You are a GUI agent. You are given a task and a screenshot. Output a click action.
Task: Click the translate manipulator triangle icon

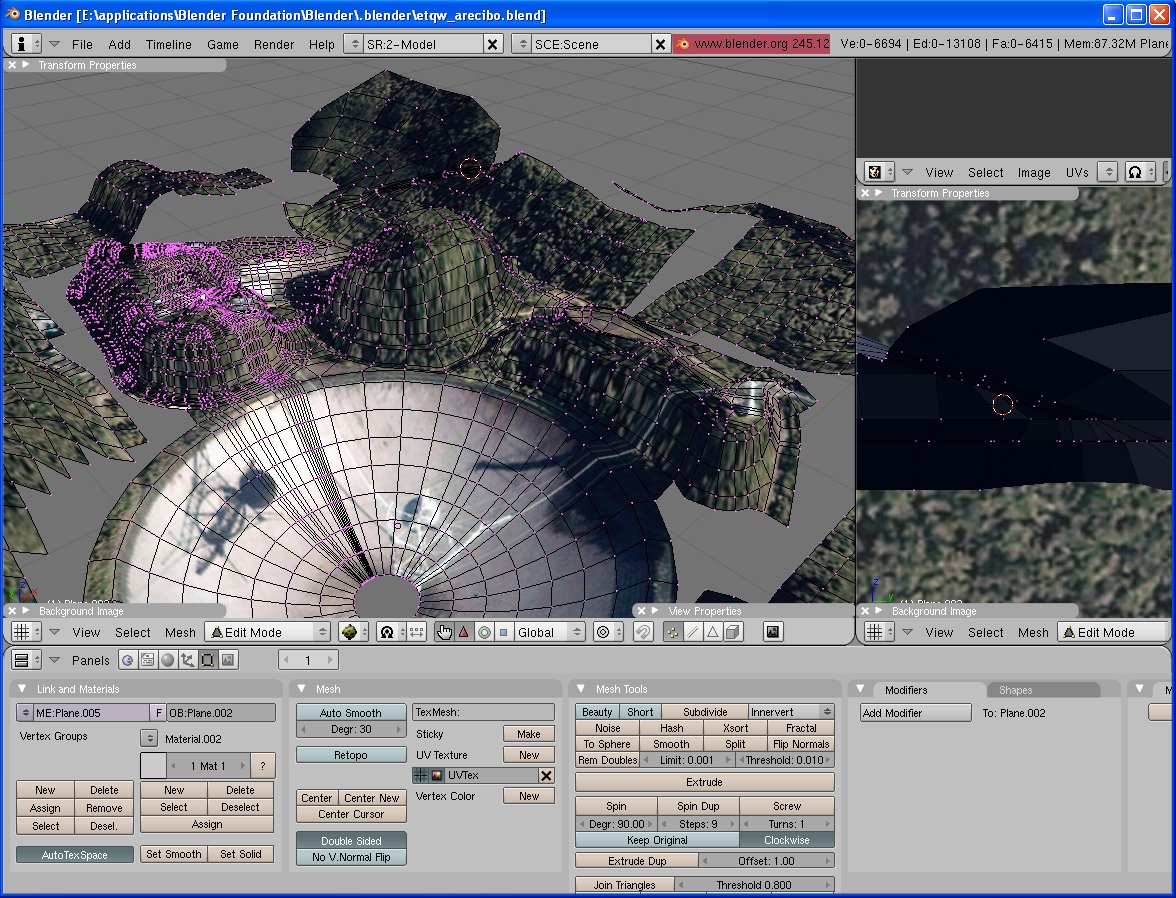[464, 632]
